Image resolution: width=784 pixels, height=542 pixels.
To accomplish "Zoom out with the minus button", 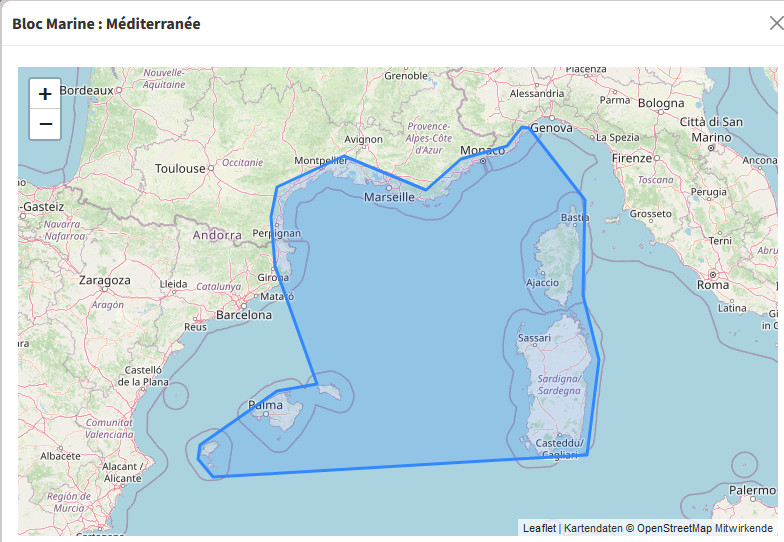I will pyautogui.click(x=45, y=124).
